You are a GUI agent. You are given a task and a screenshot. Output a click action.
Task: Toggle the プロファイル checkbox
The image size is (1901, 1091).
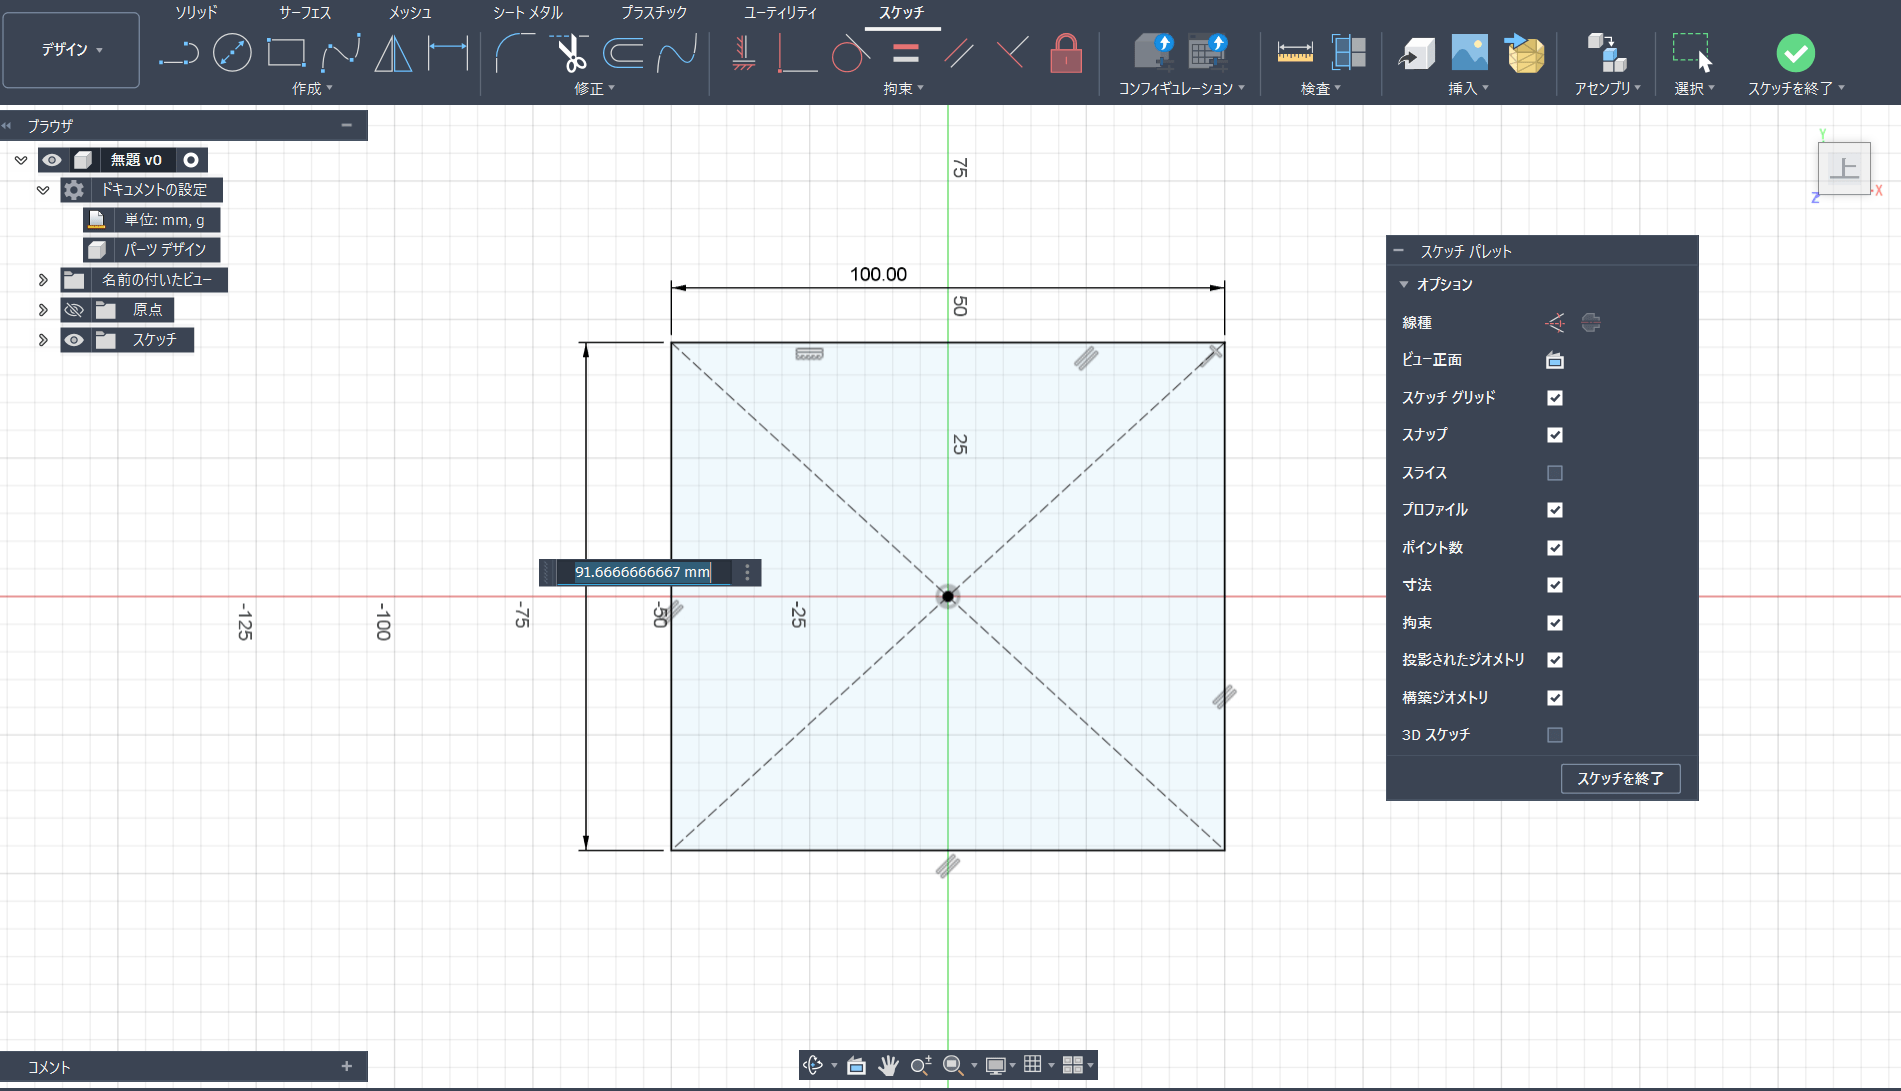1555,510
